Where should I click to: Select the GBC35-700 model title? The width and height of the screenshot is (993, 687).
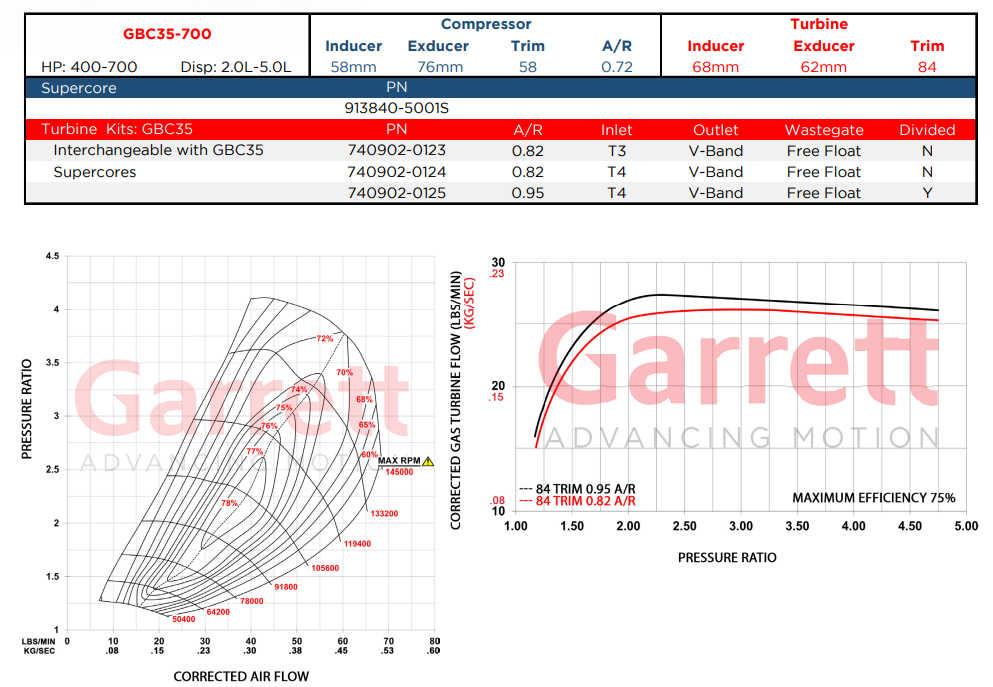point(167,34)
